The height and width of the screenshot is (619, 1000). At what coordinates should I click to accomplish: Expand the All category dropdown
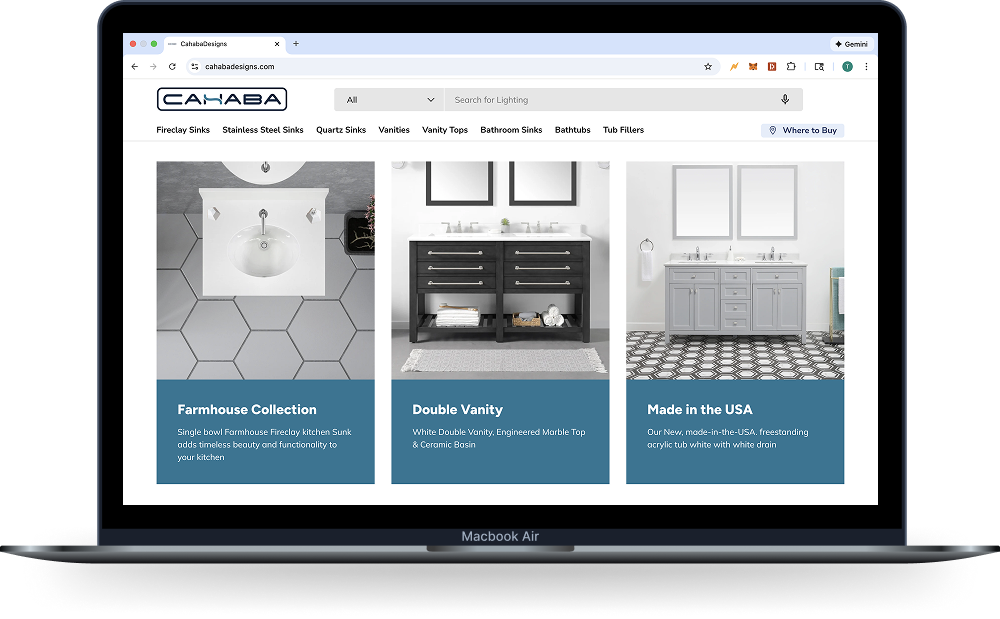[x=389, y=100]
